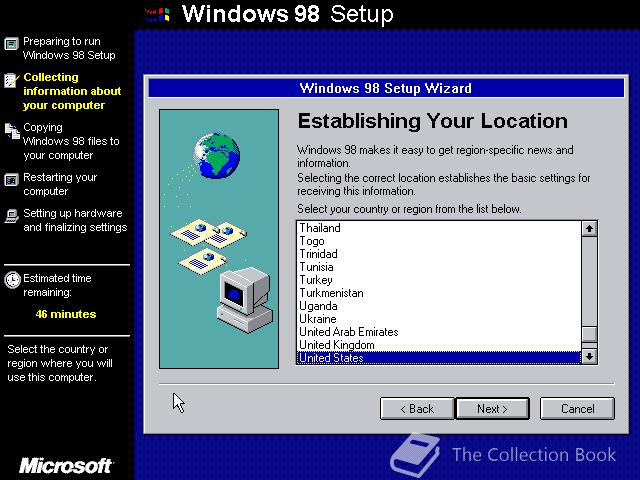This screenshot has width=640, height=480.
Task: Click the highlighted United States entry
Action: click(x=439, y=358)
